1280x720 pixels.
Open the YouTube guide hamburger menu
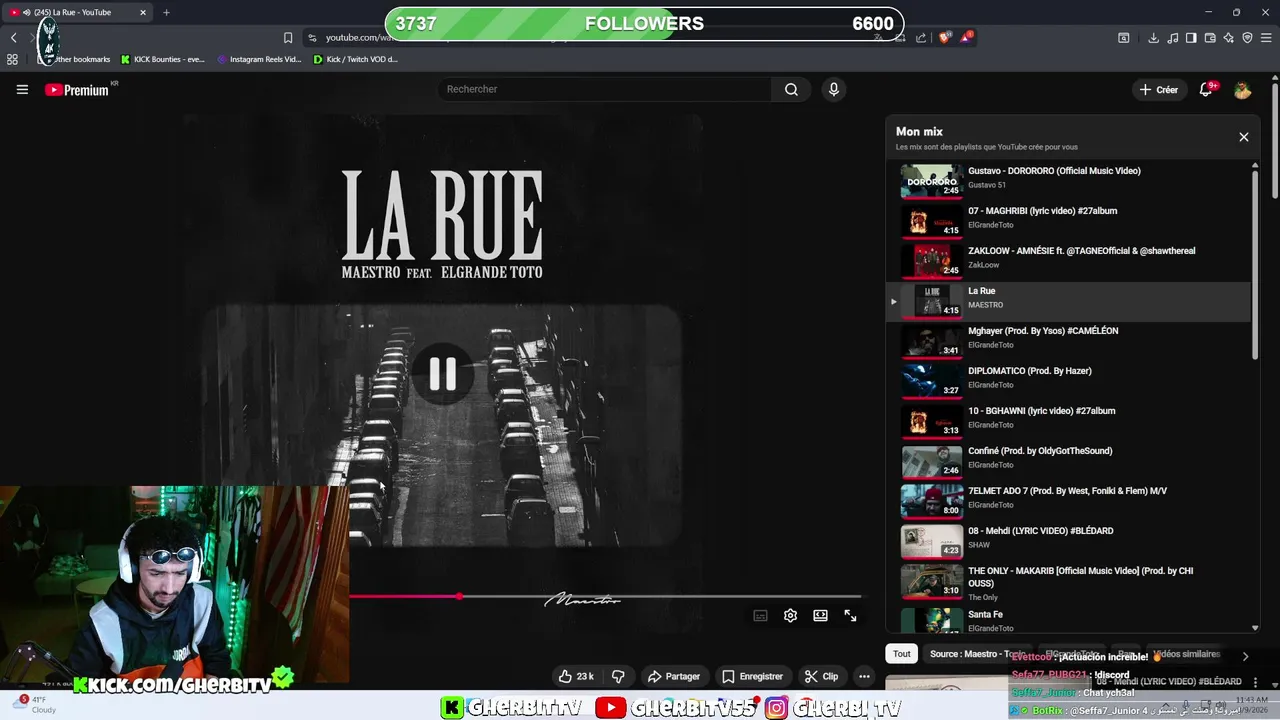tap(22, 89)
